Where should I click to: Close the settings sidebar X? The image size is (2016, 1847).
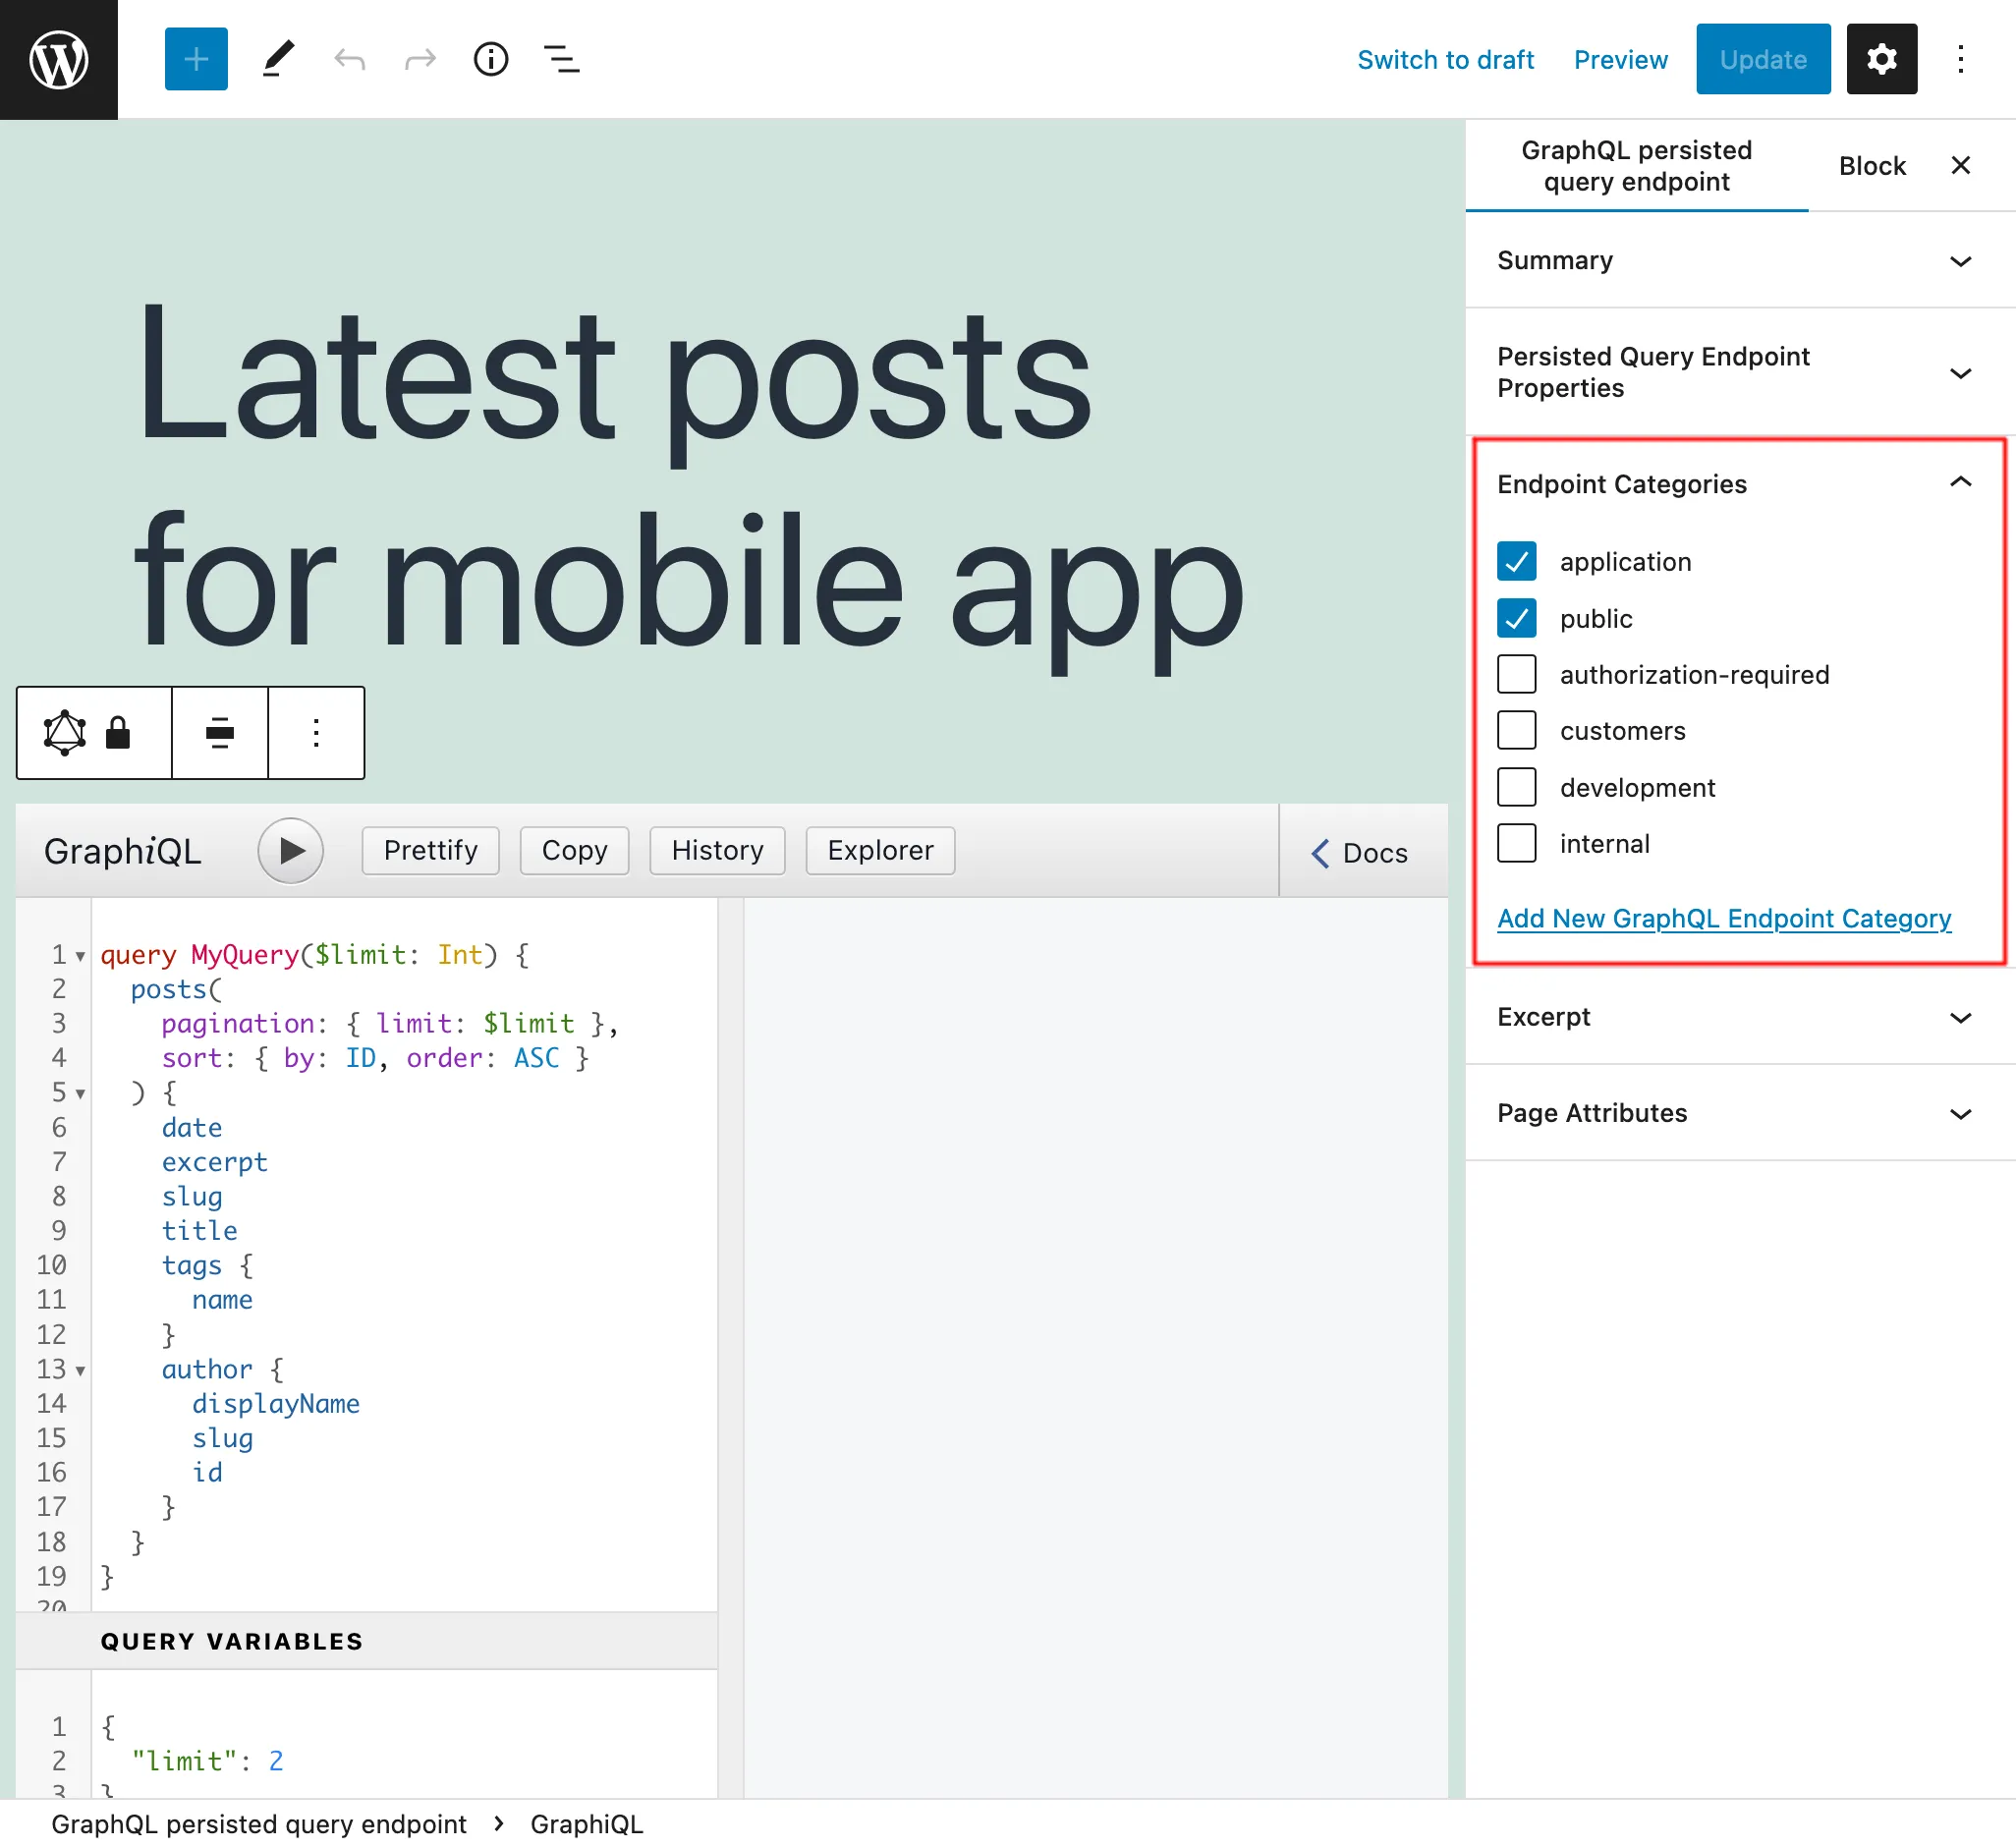click(x=1960, y=165)
